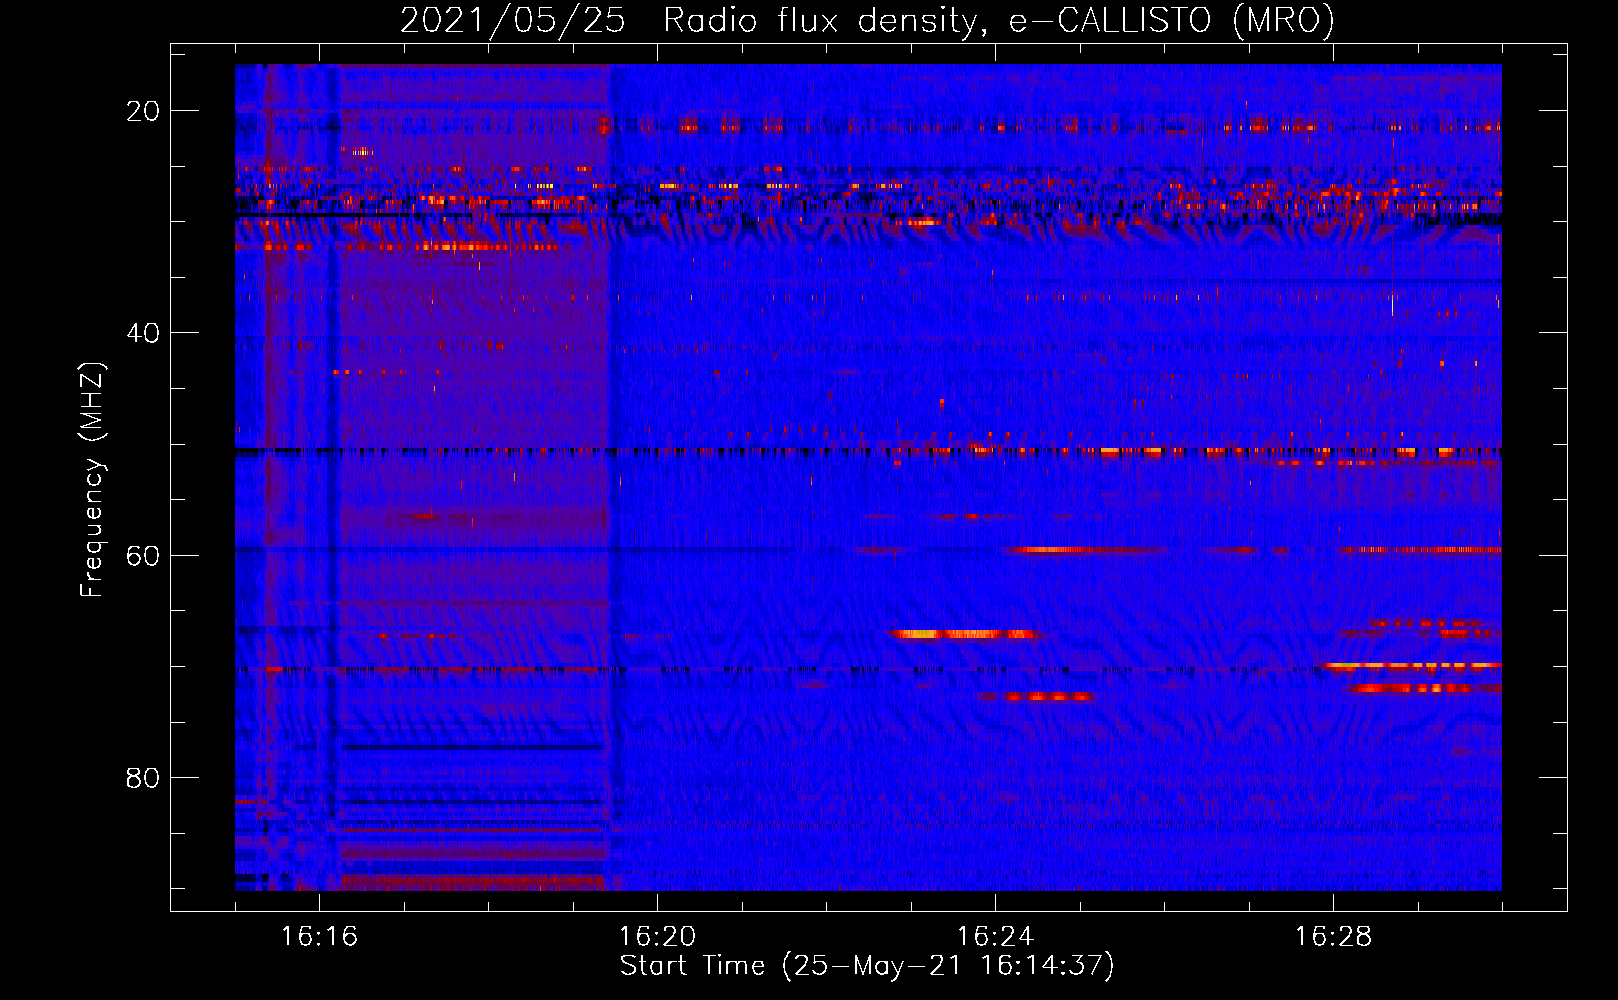Image resolution: width=1618 pixels, height=1000 pixels.
Task: Click the date '2021/05/25' in the title
Action: click(x=513, y=21)
